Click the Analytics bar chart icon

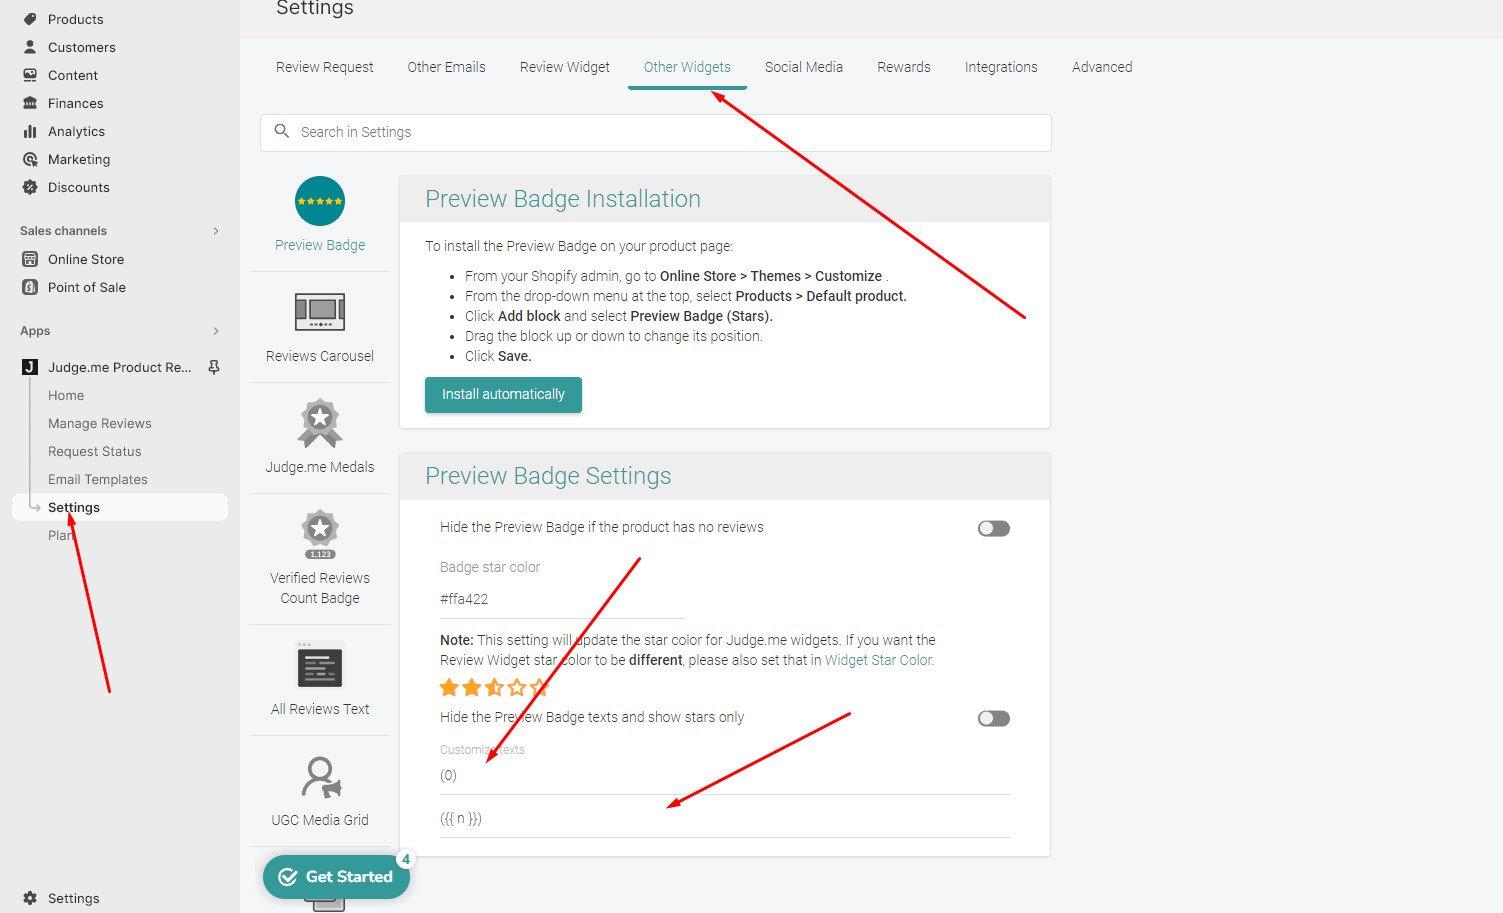pyautogui.click(x=30, y=131)
